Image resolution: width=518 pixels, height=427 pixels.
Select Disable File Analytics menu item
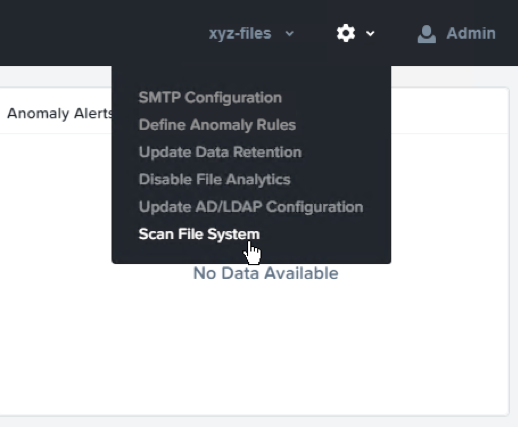tap(214, 180)
